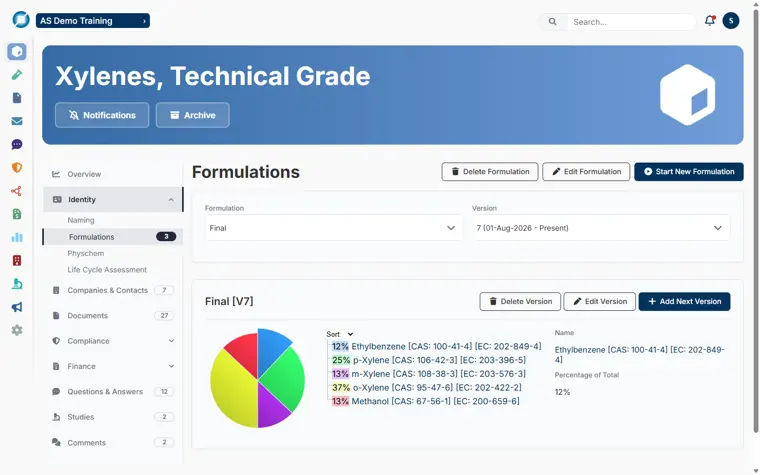Click the page vertical scrollbar
The width and height of the screenshot is (760, 475).
[x=756, y=220]
